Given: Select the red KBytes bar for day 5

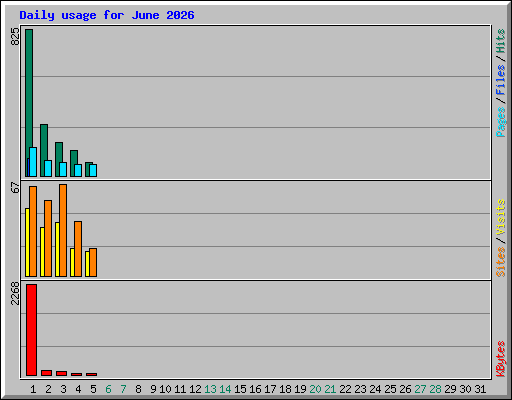Looking at the screenshot, I should (91, 374).
